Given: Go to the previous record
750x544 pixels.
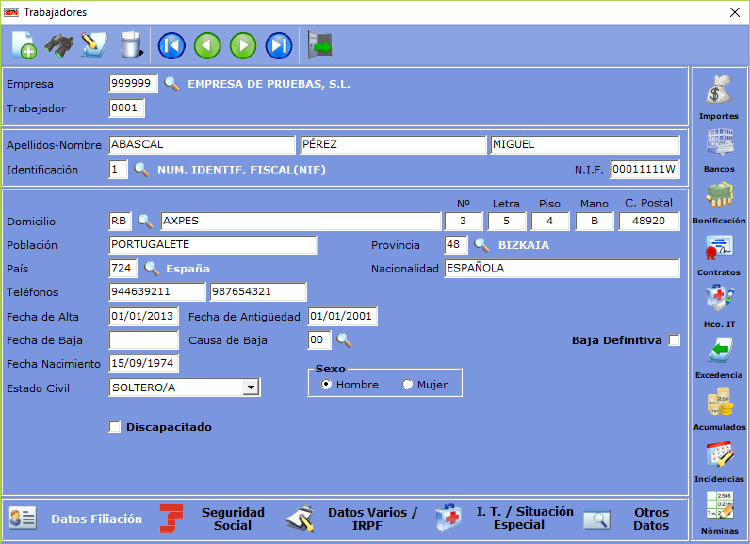Looking at the screenshot, I should [x=207, y=46].
